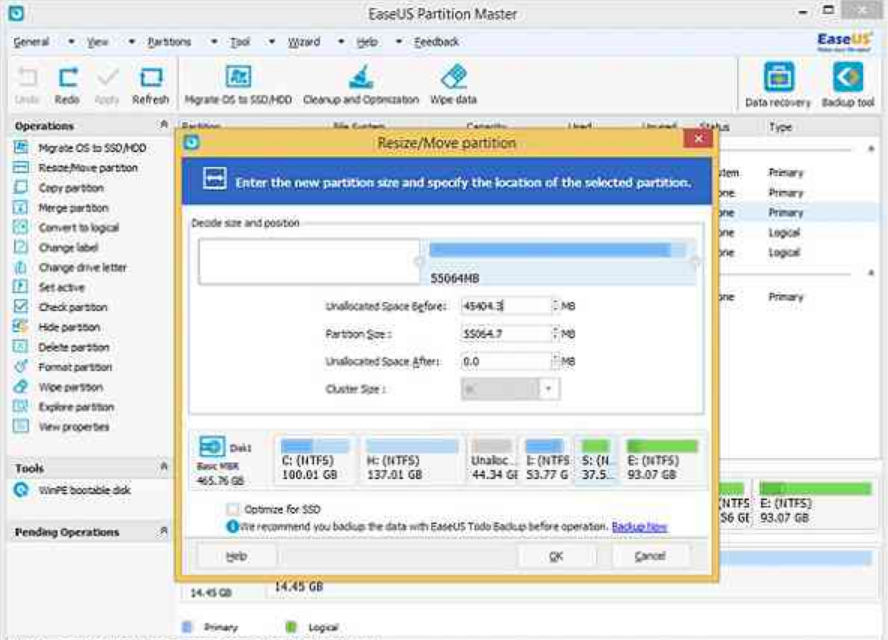Close the Resize/Move partition dialog
Screen dimensions: 888x640
coord(698,139)
